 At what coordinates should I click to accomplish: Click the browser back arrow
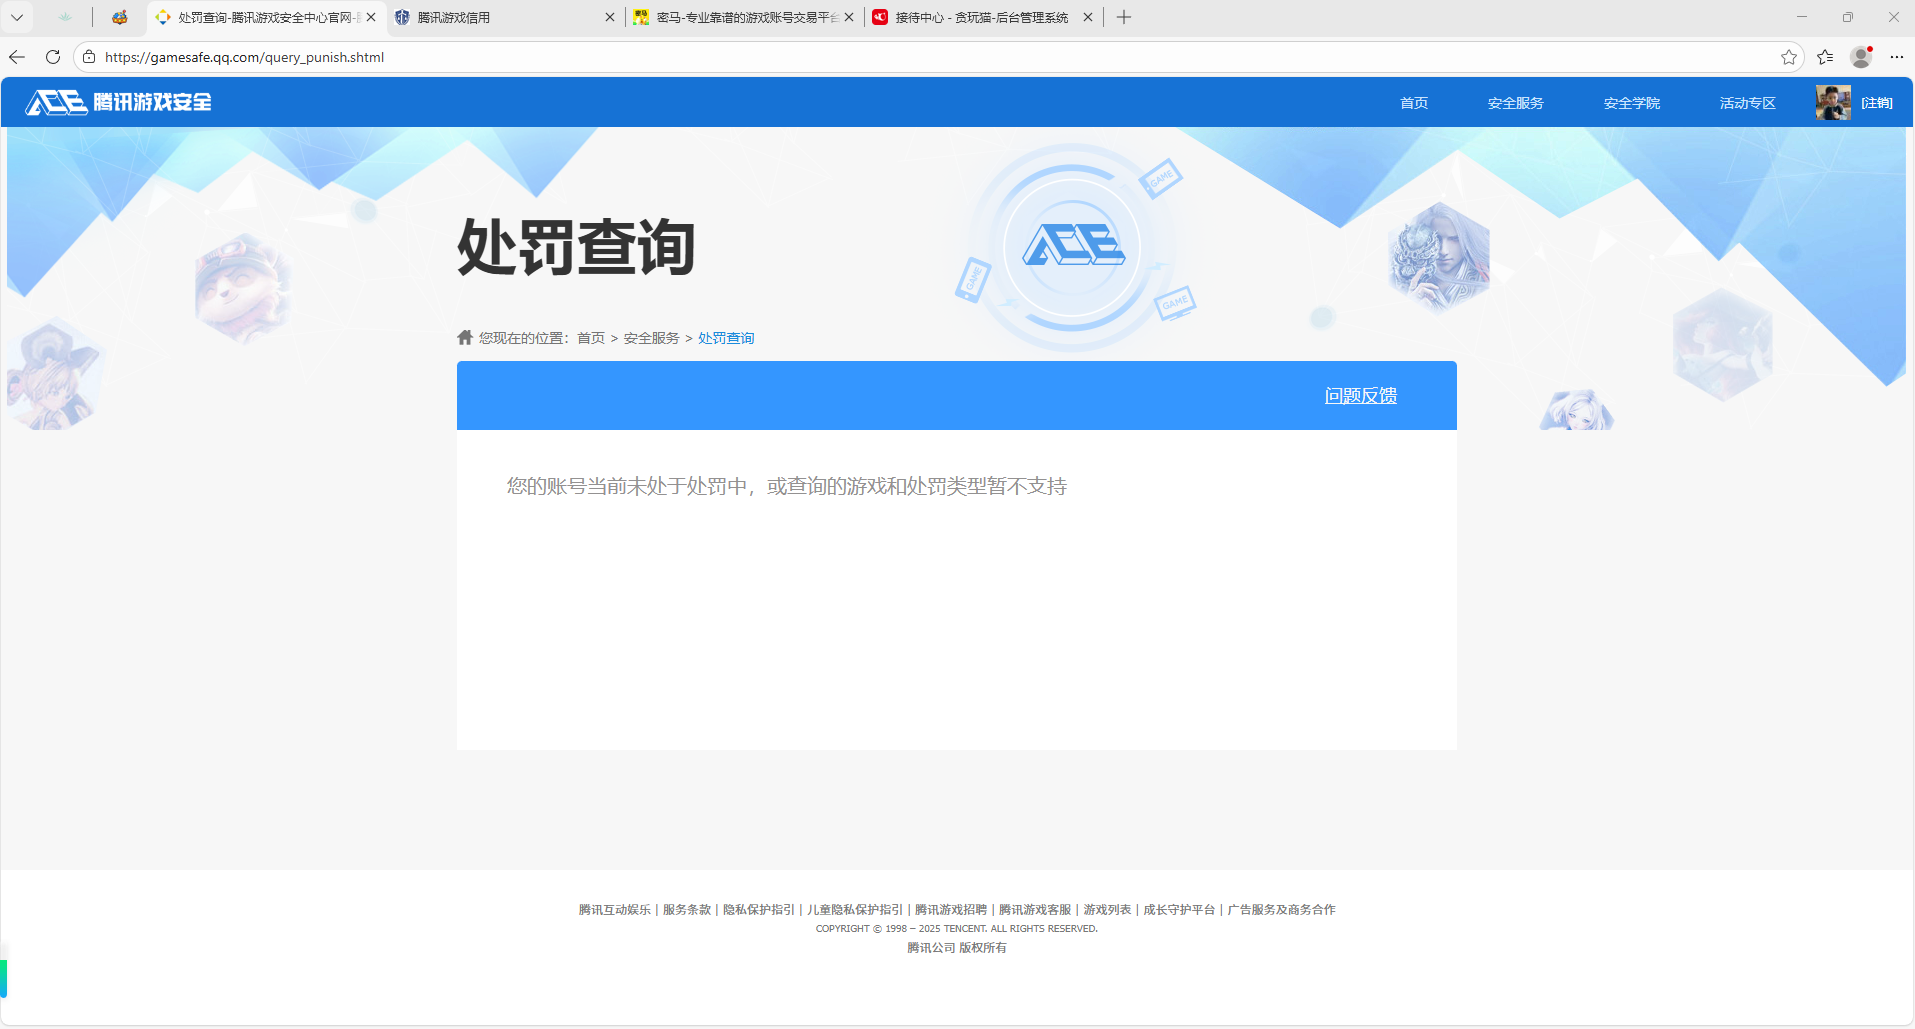(x=16, y=57)
